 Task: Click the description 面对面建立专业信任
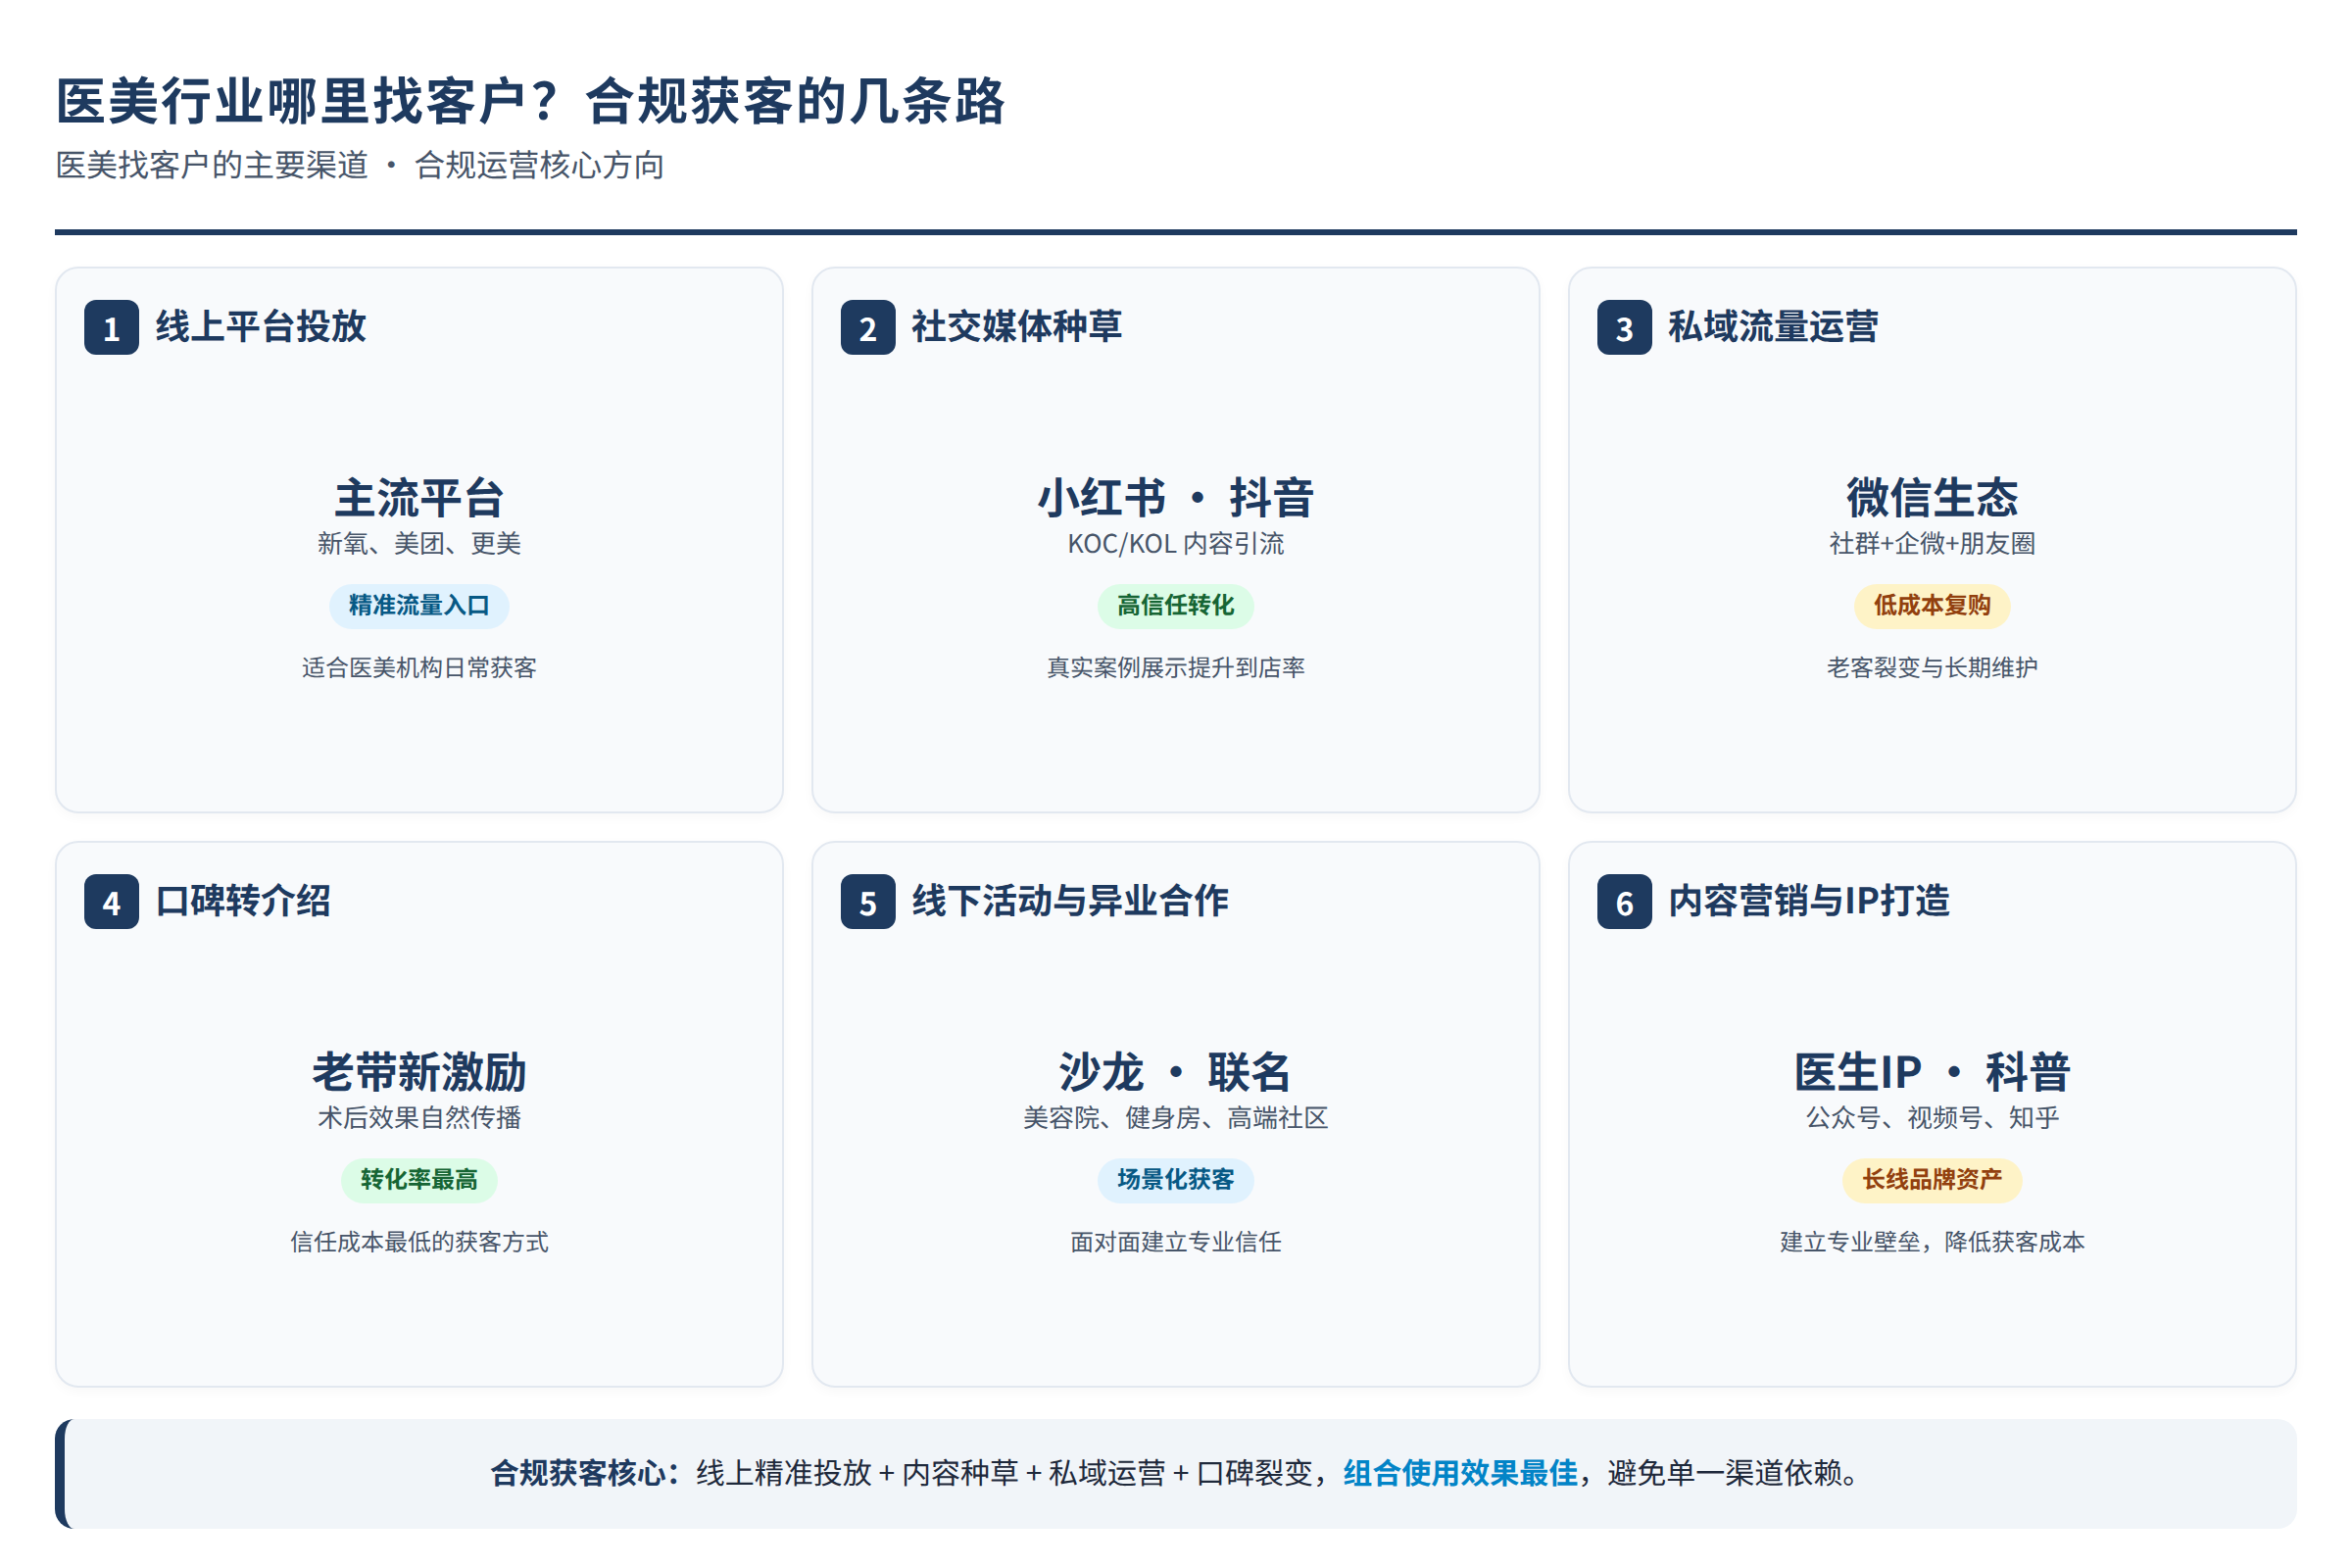pos(1176,1242)
